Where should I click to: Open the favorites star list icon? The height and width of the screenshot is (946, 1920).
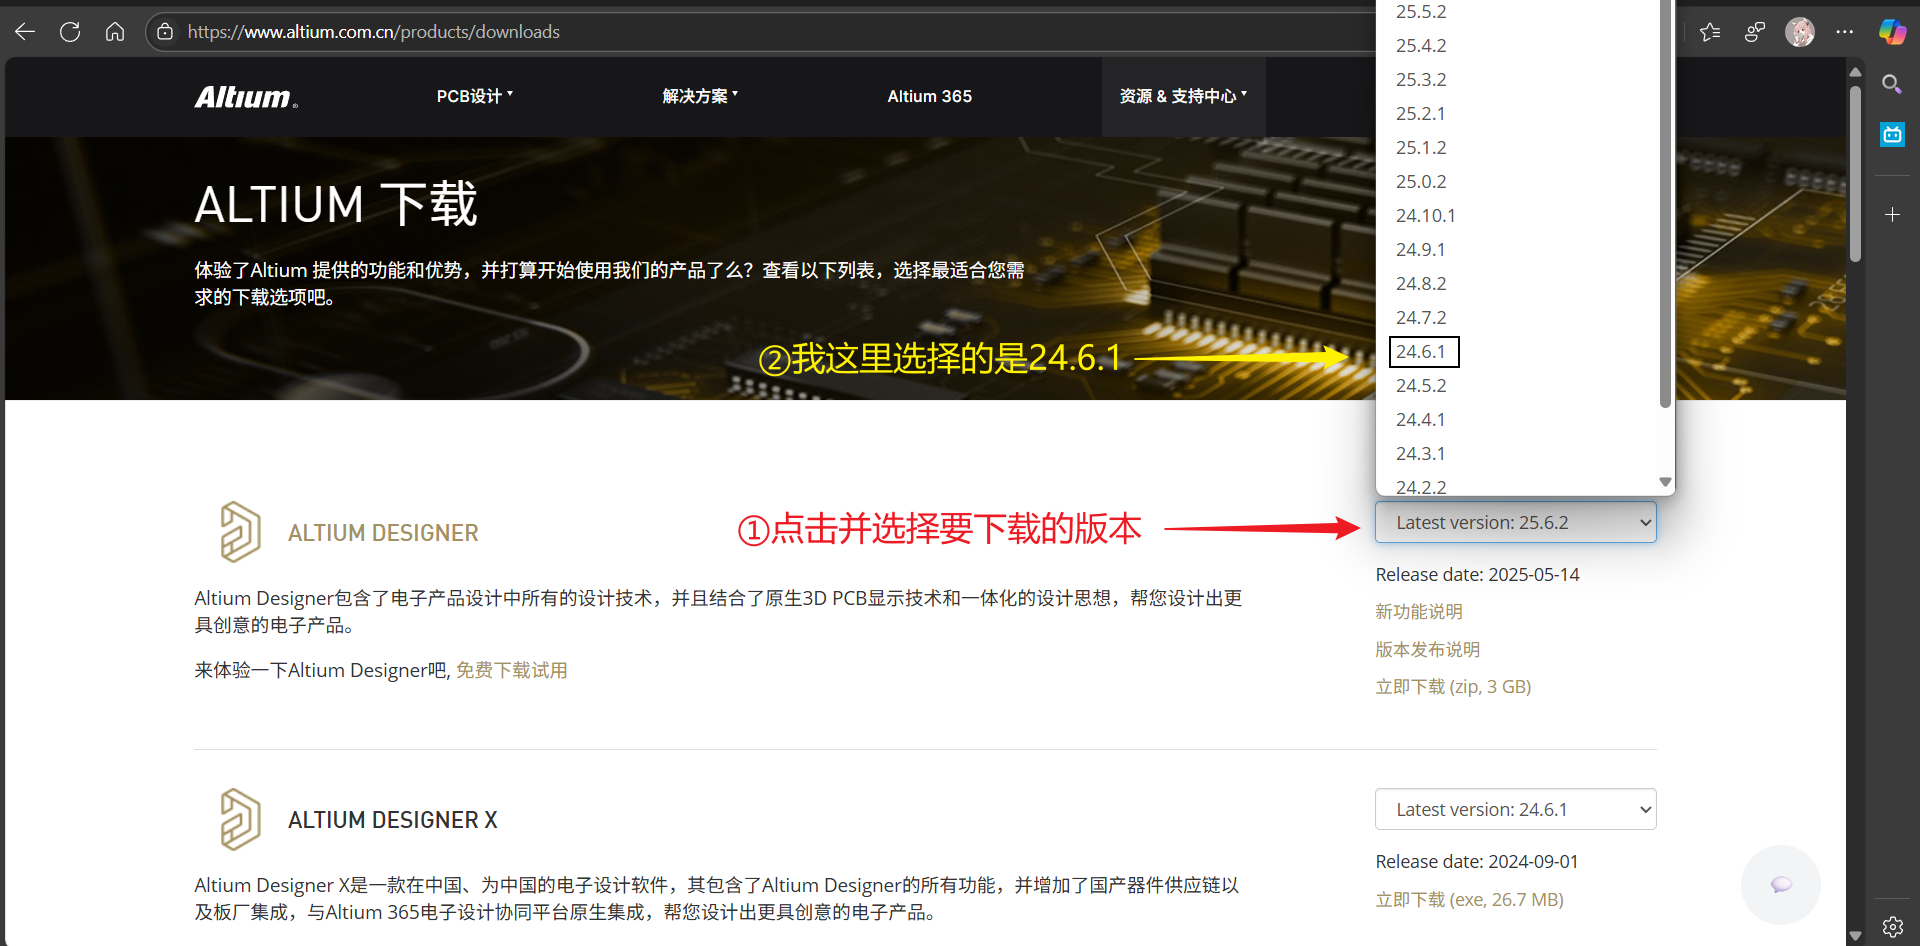1710,32
